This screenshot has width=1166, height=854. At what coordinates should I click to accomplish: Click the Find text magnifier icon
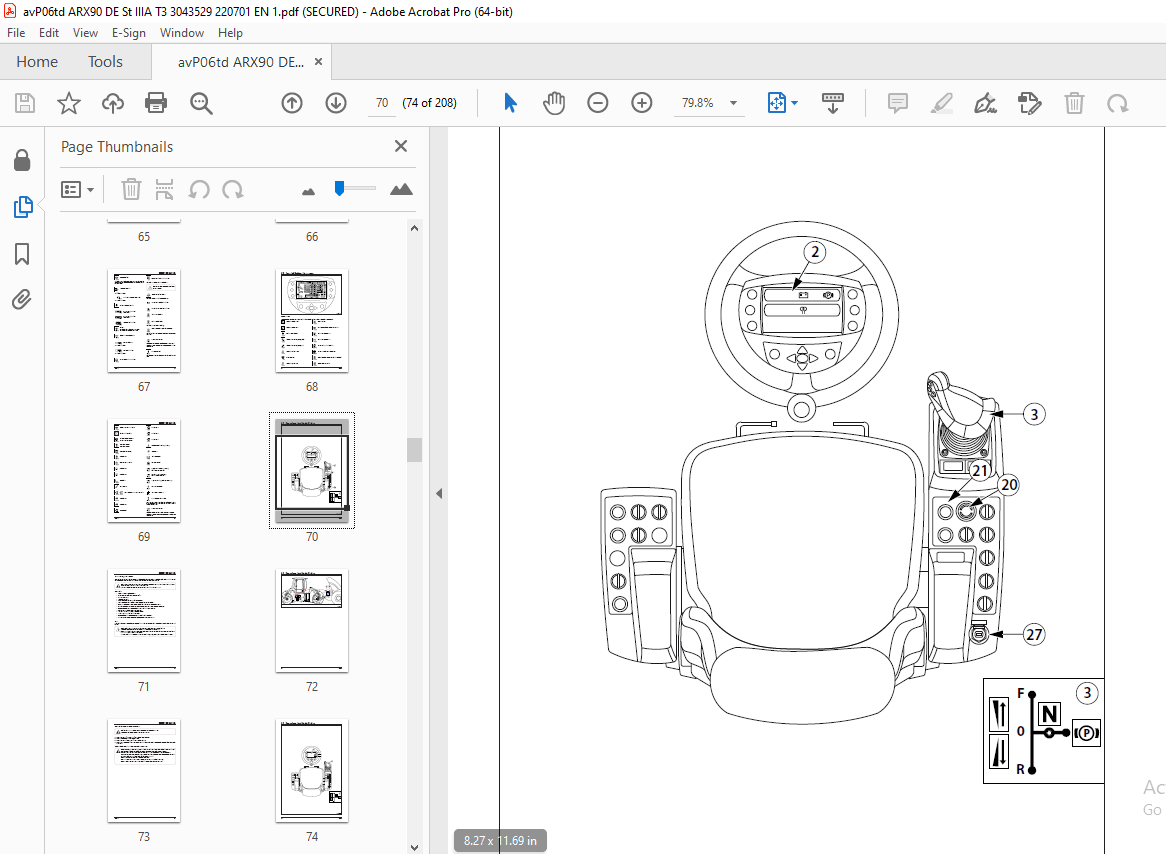click(201, 103)
